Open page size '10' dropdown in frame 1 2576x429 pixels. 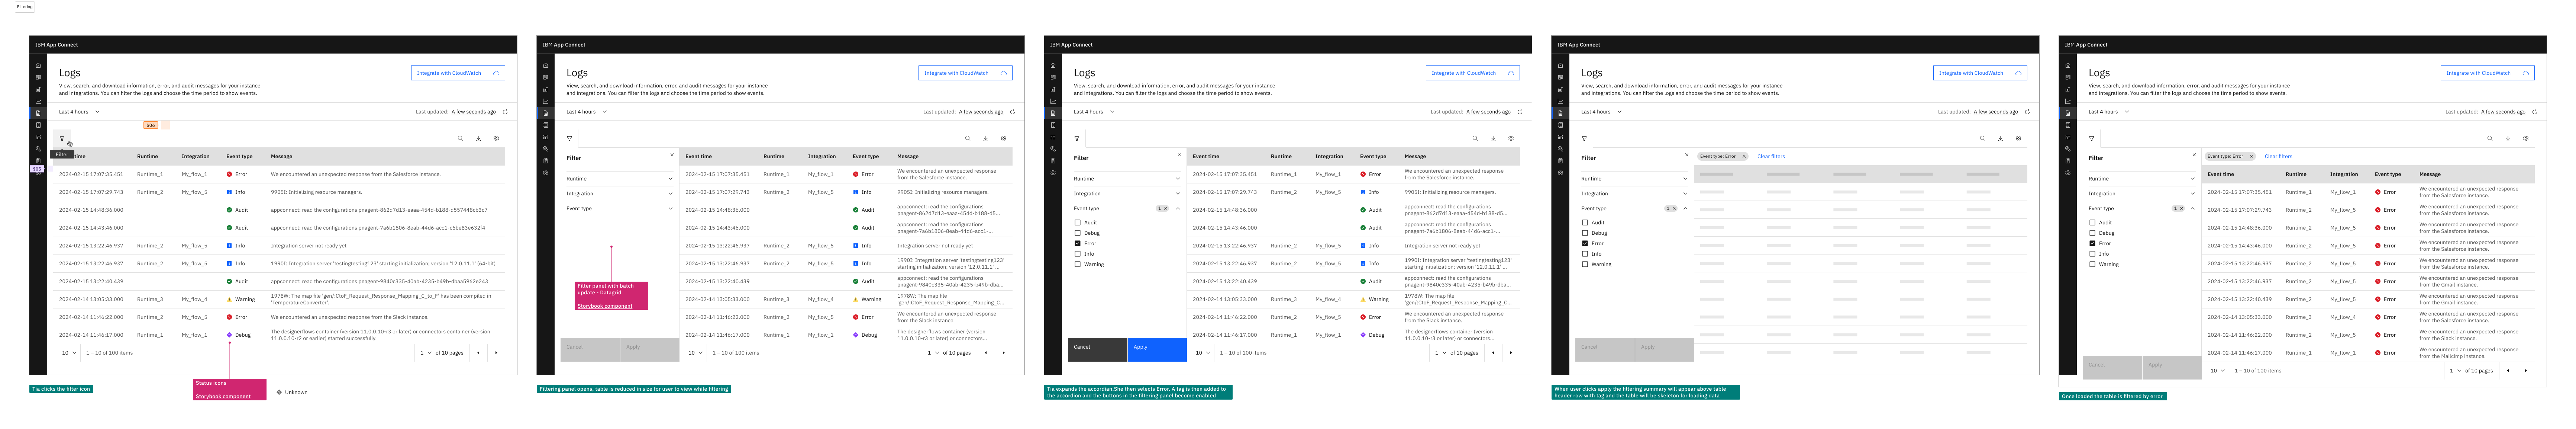pyautogui.click(x=69, y=353)
